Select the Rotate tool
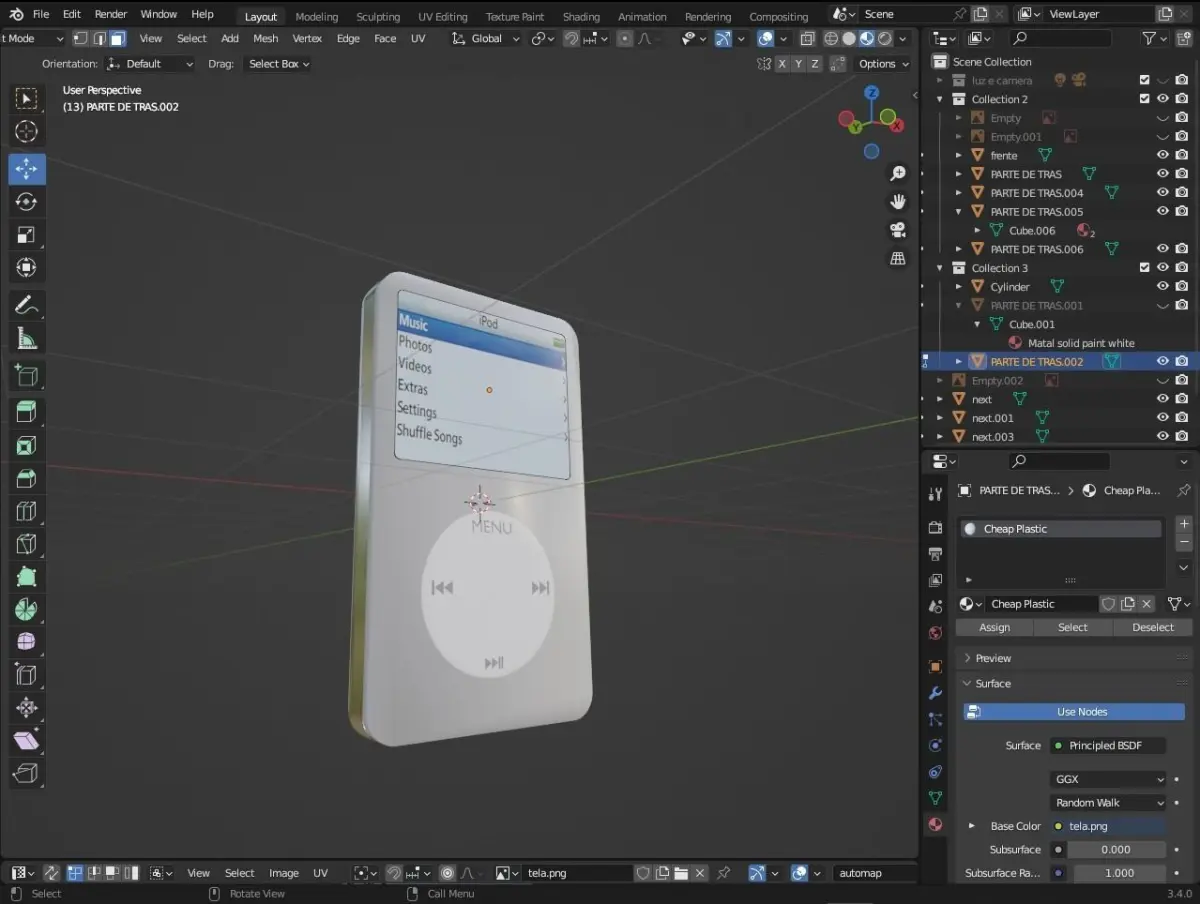Image resolution: width=1200 pixels, height=904 pixels. coord(27,202)
